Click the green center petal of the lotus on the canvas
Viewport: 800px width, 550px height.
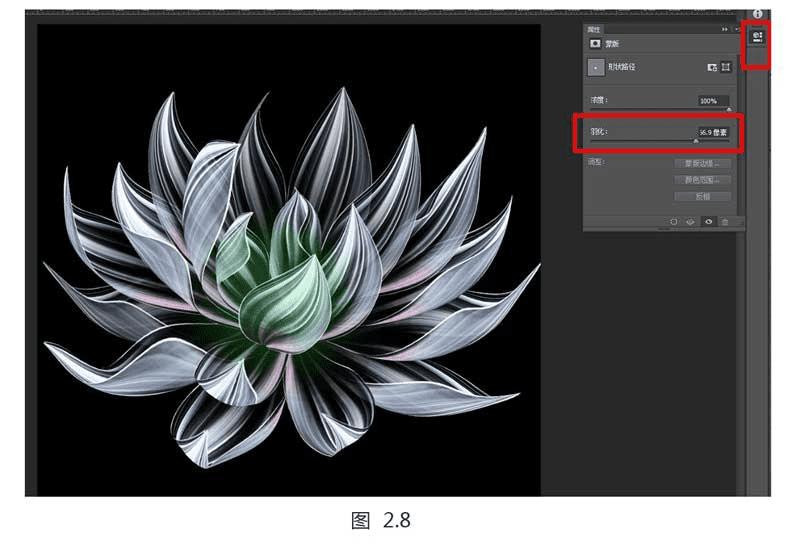click(286, 306)
